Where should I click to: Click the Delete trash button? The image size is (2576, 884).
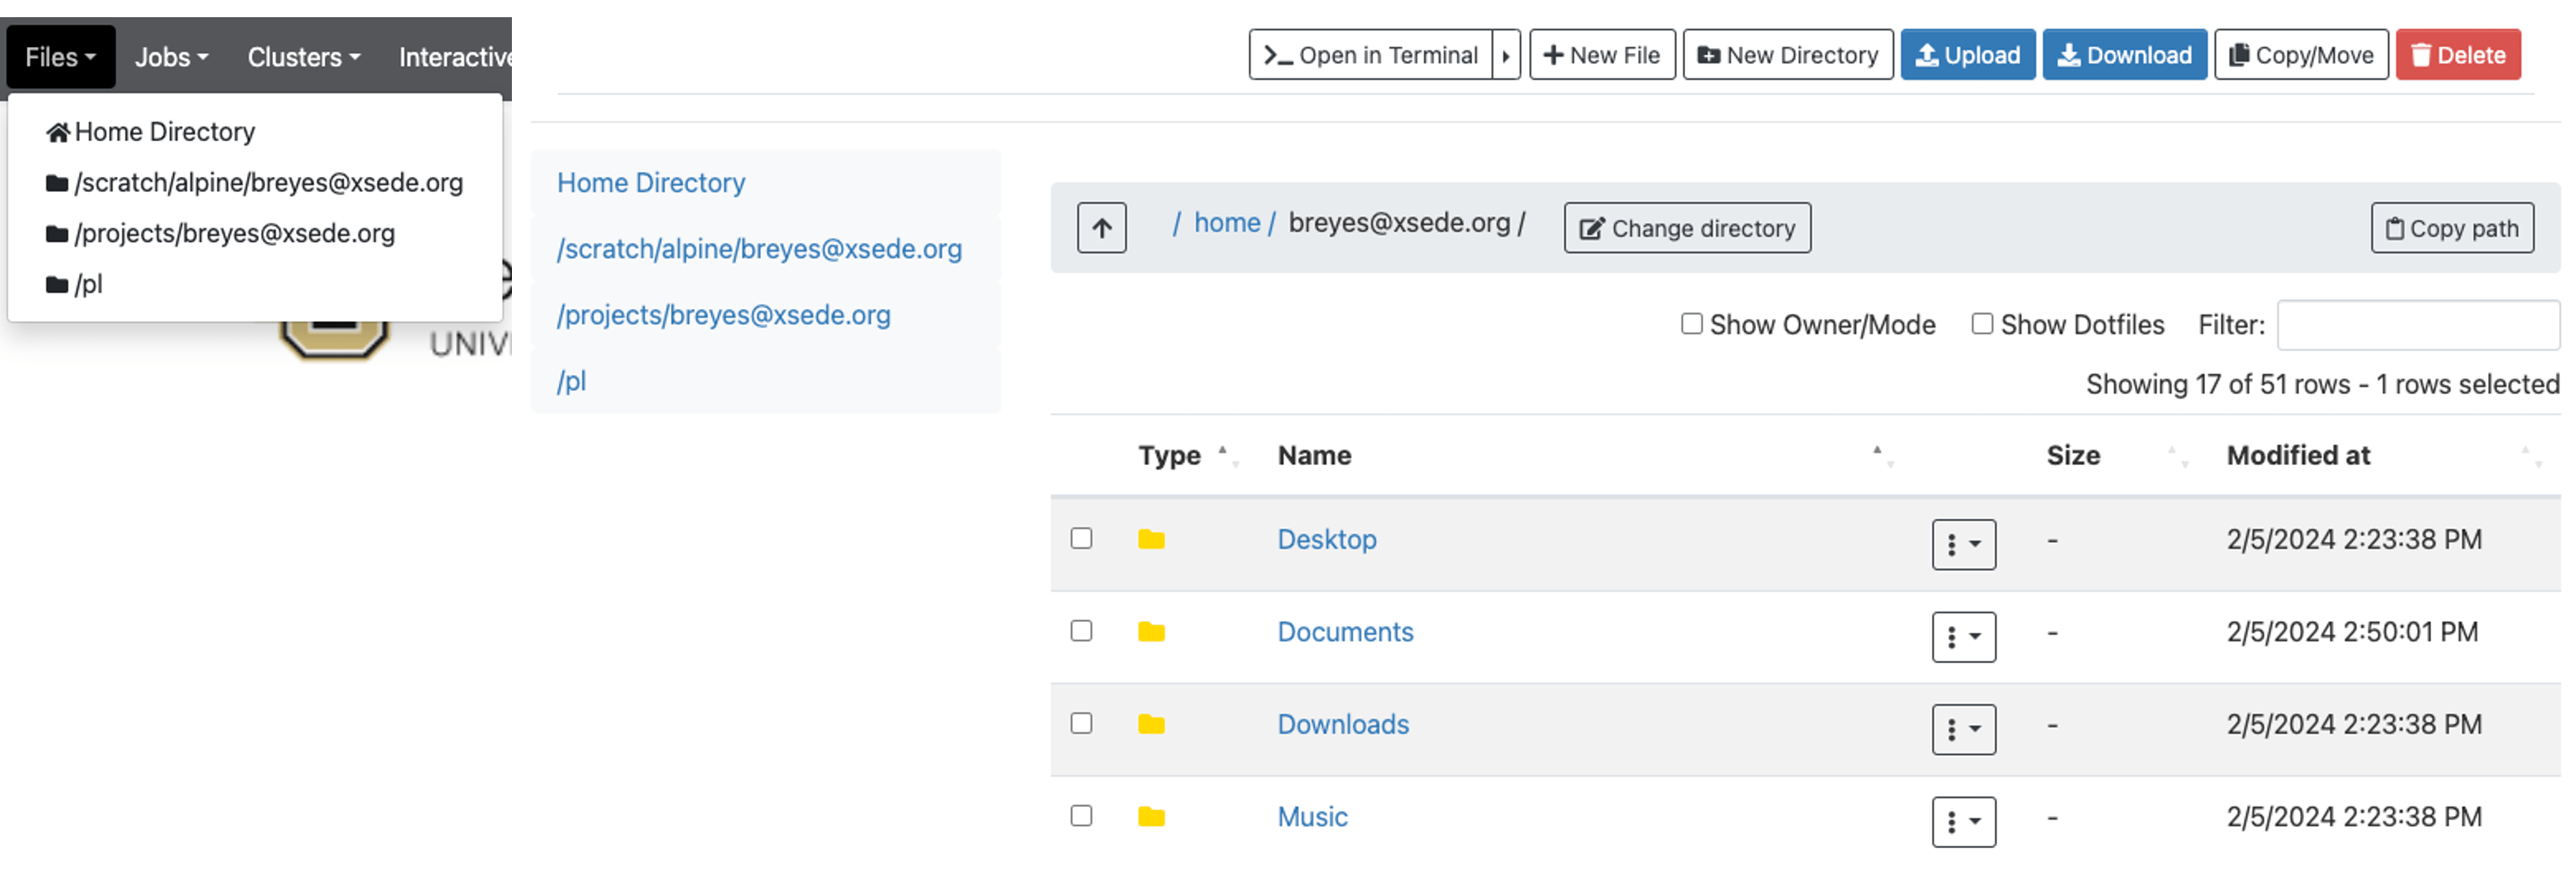pos(2457,55)
